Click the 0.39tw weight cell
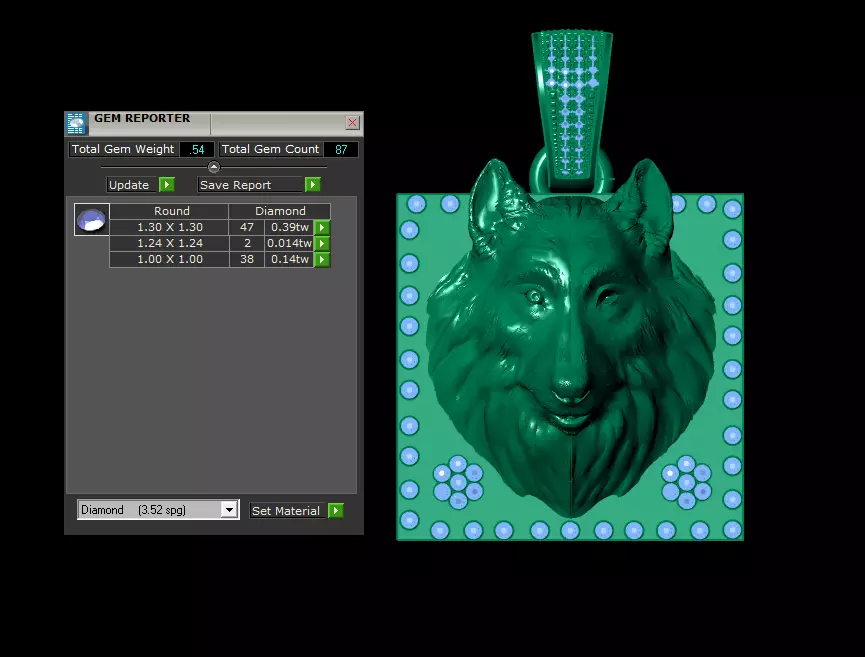 (290, 227)
